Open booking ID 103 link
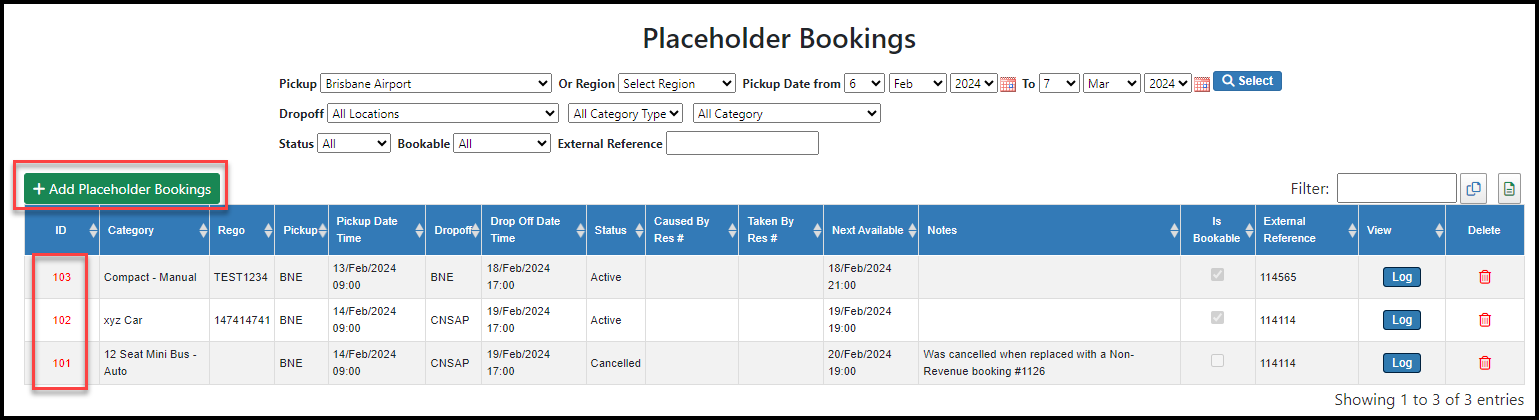The image size is (1539, 420). click(x=62, y=277)
